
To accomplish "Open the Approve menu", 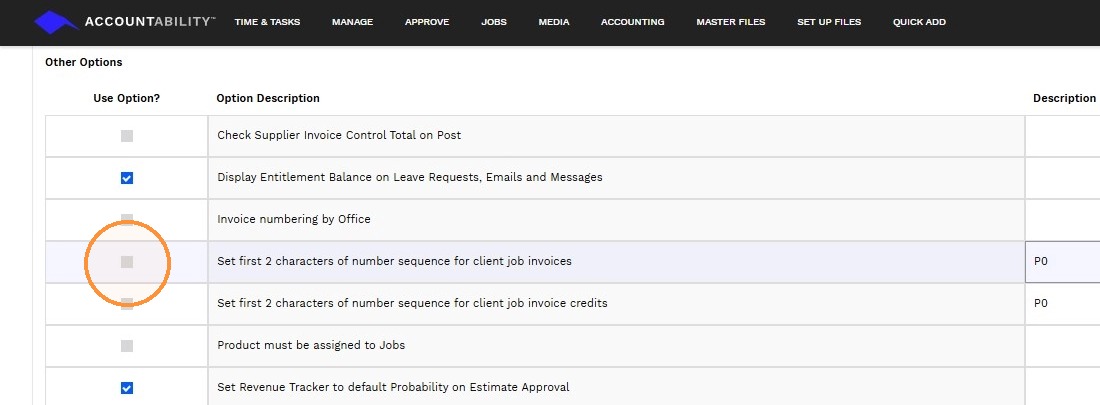I will [x=427, y=22].
